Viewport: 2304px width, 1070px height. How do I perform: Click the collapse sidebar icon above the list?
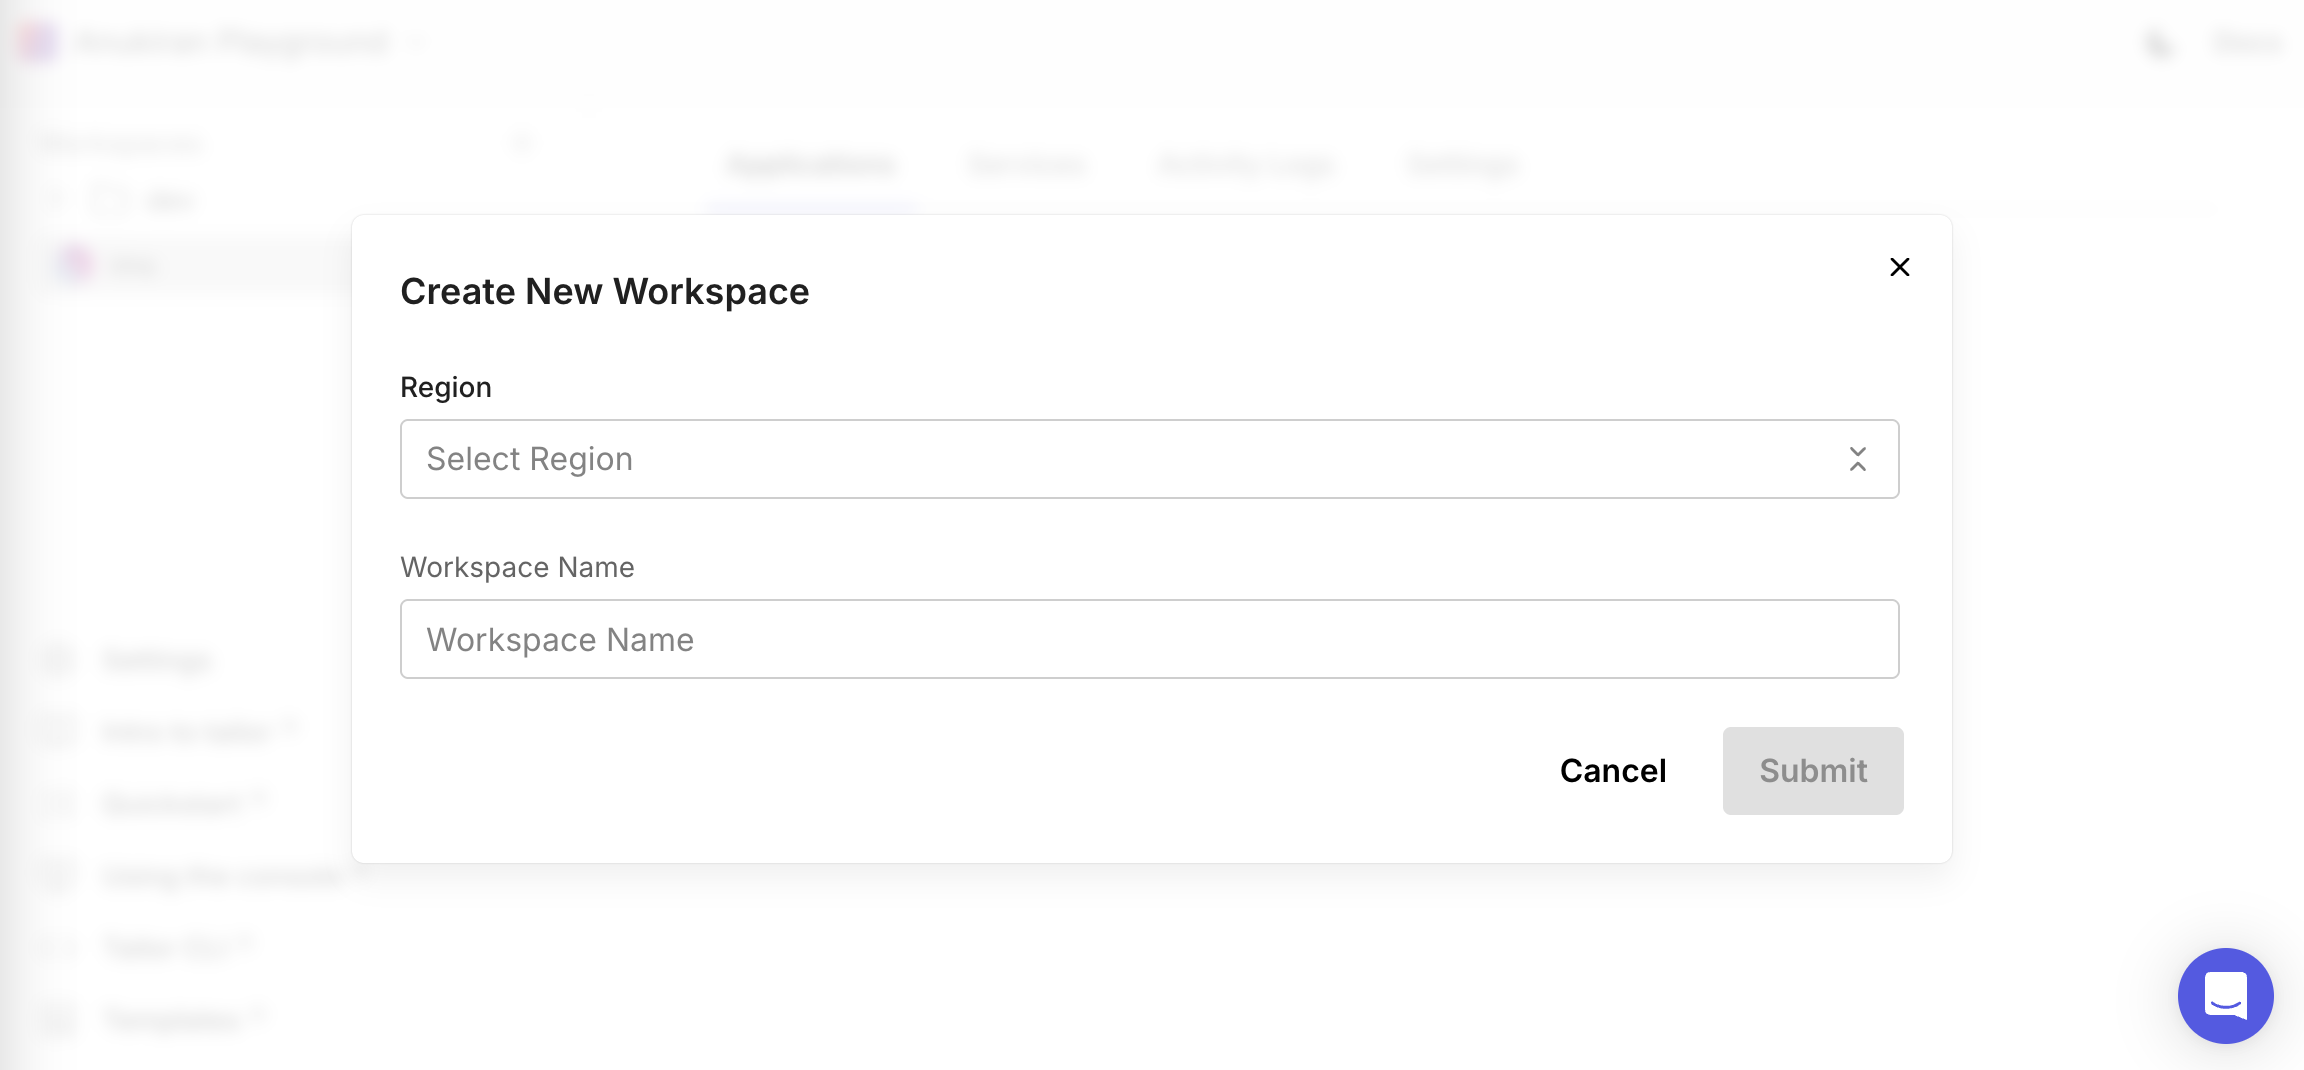522,142
